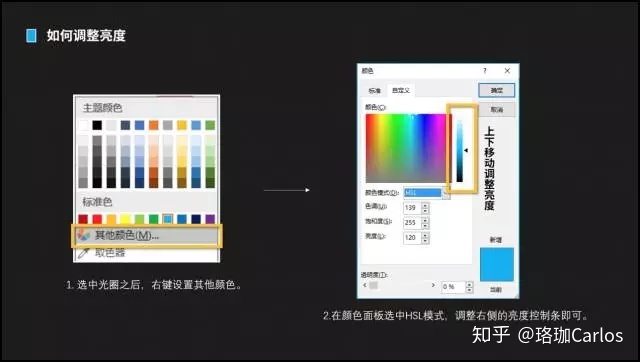
Task: Pick the bright red standard color
Action: [97, 219]
